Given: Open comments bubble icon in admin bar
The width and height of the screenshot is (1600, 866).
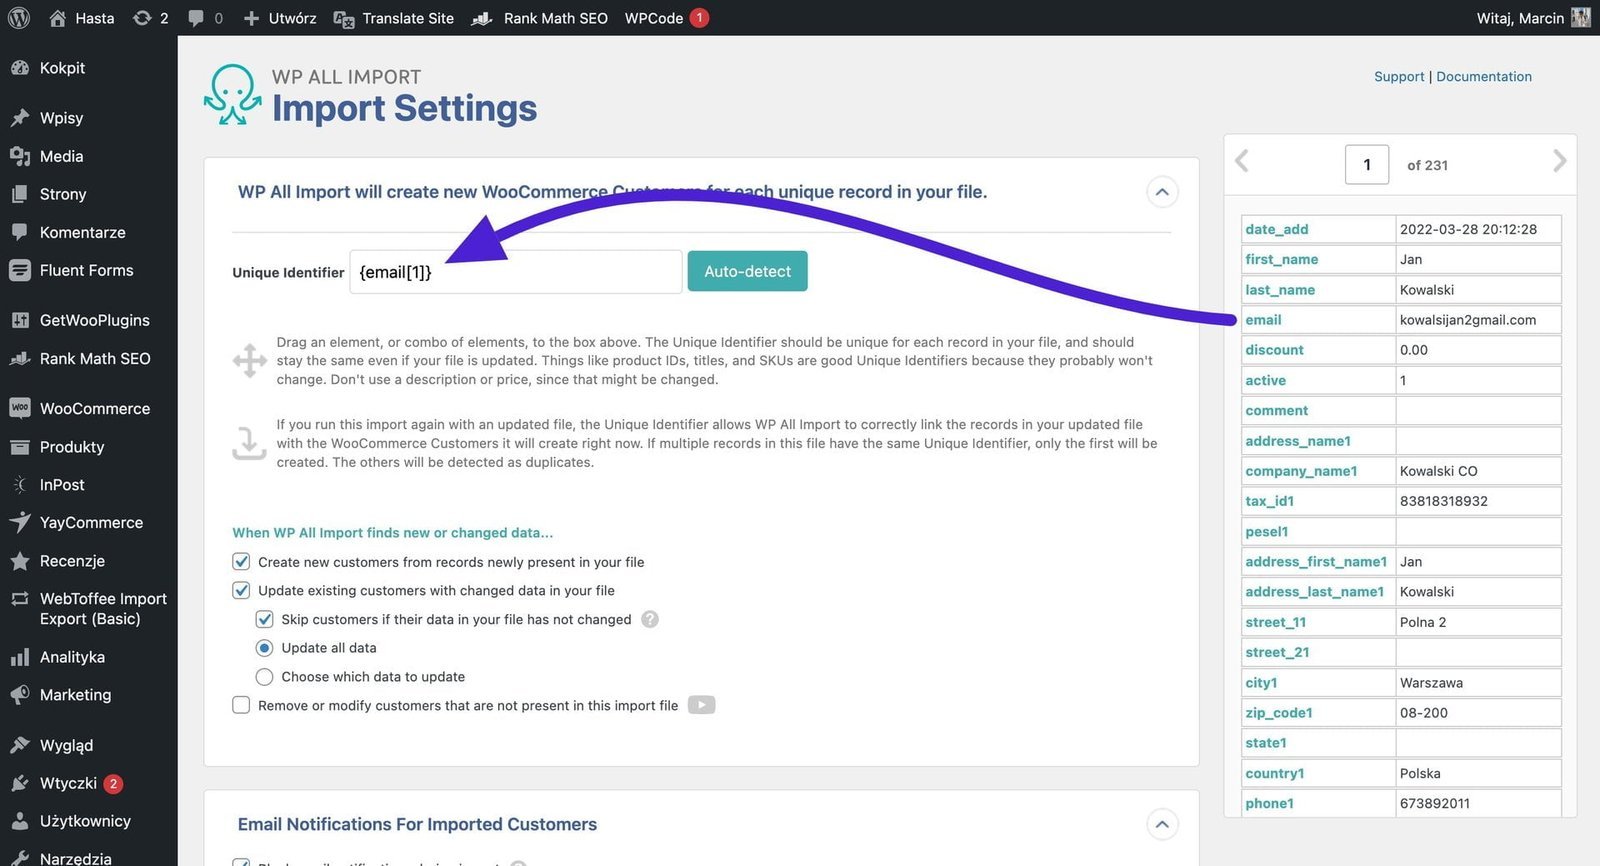Looking at the screenshot, I should coord(197,18).
